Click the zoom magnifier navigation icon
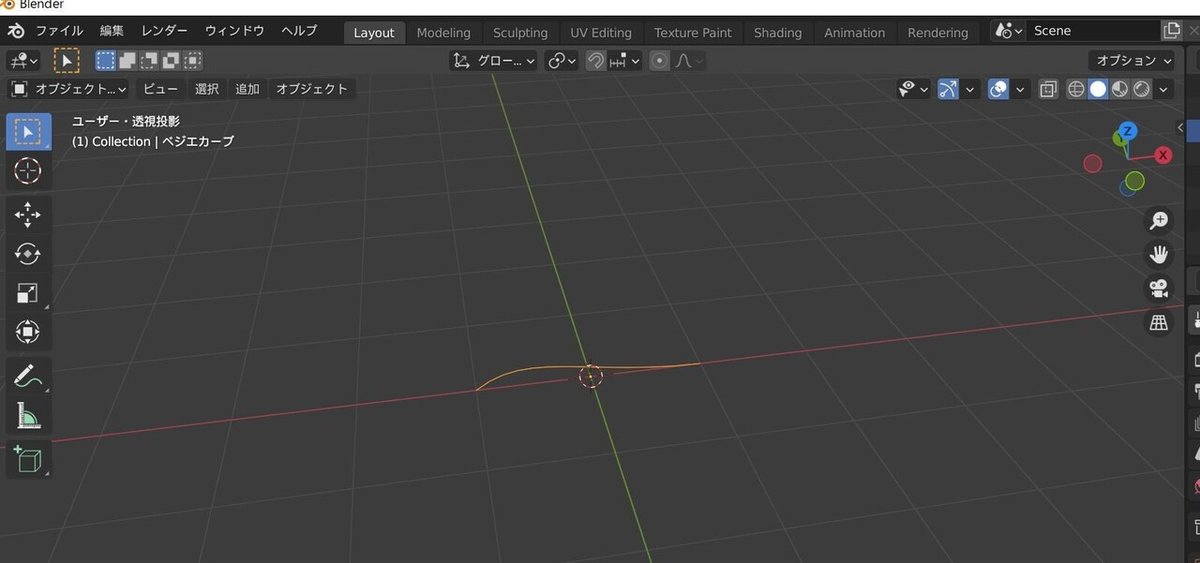 tap(1159, 221)
